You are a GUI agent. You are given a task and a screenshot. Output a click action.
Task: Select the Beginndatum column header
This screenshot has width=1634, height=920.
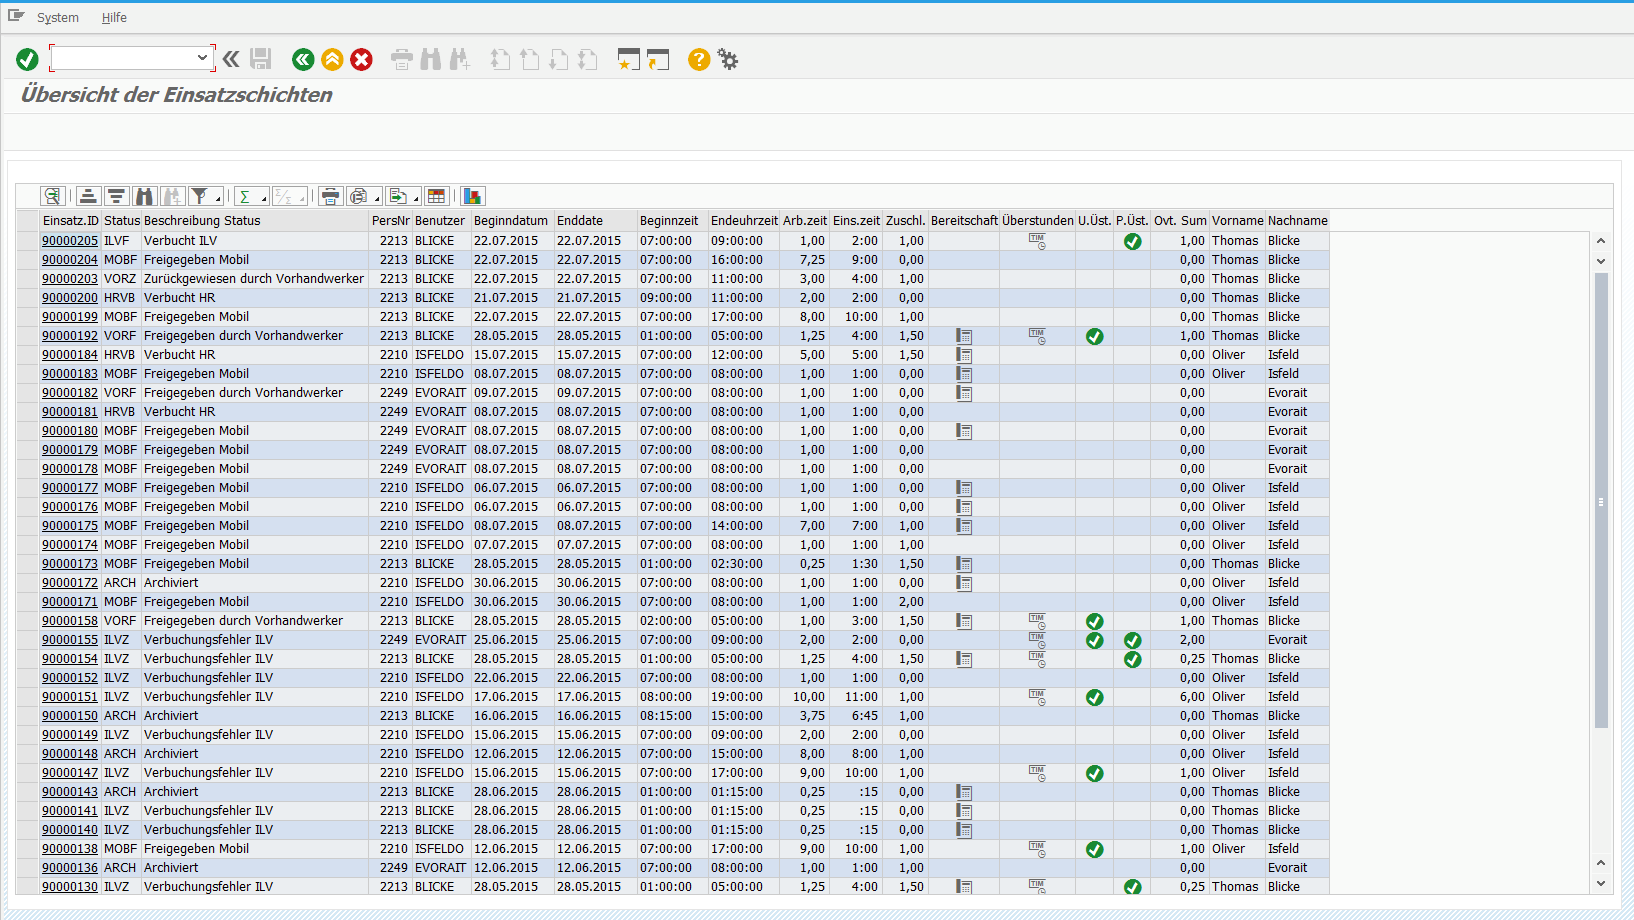tap(511, 221)
